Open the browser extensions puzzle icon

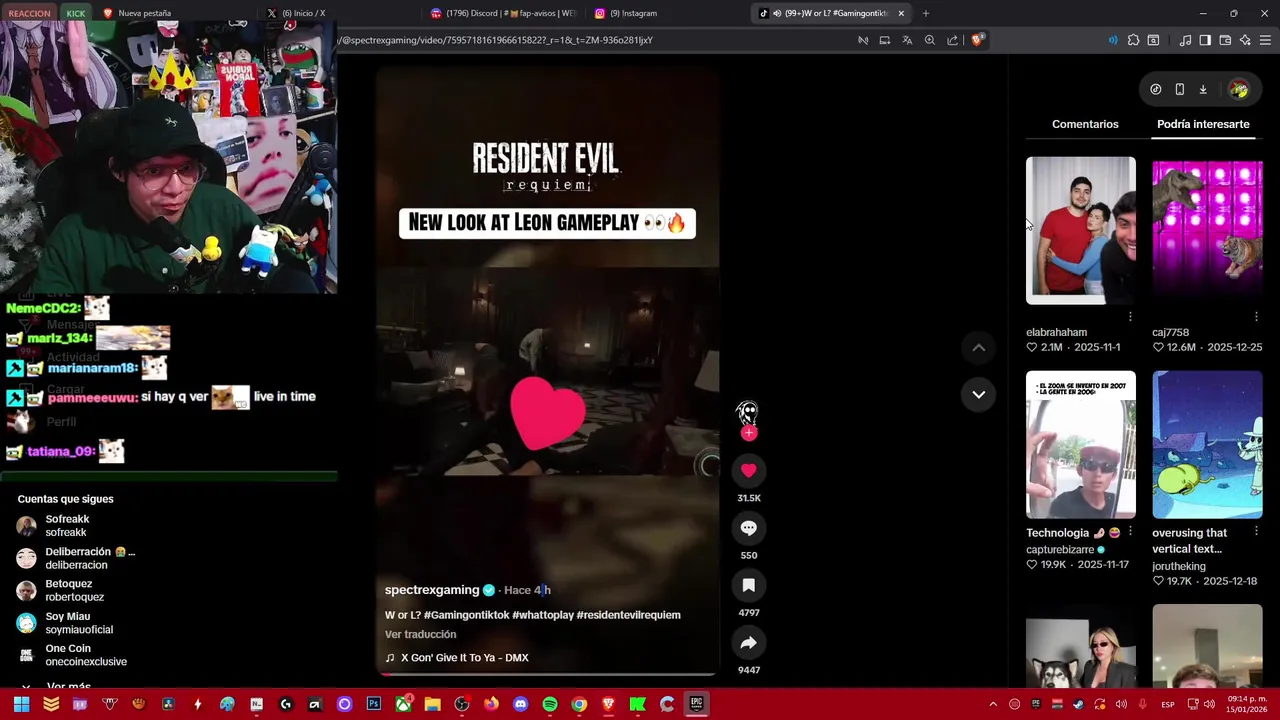(x=1133, y=40)
